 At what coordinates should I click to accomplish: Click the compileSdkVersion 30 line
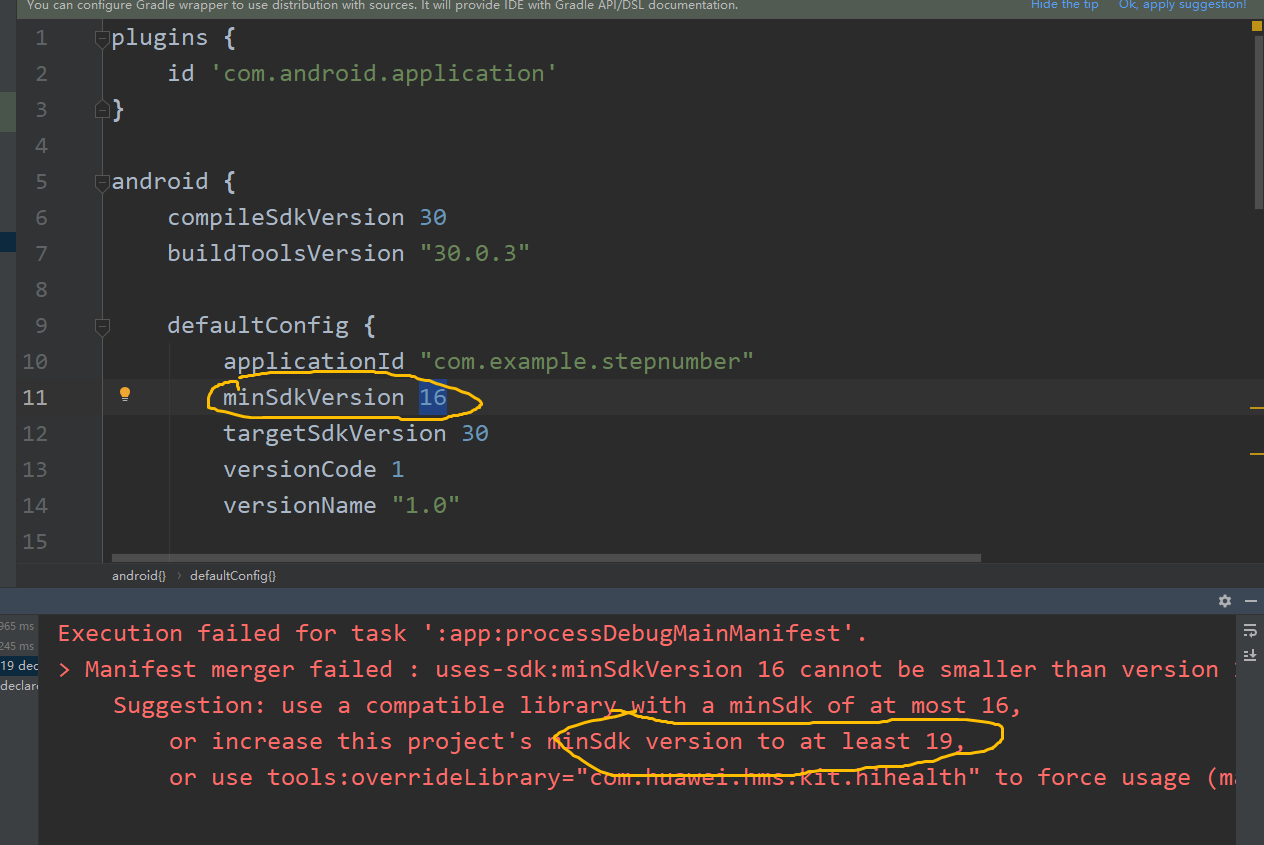click(x=307, y=217)
